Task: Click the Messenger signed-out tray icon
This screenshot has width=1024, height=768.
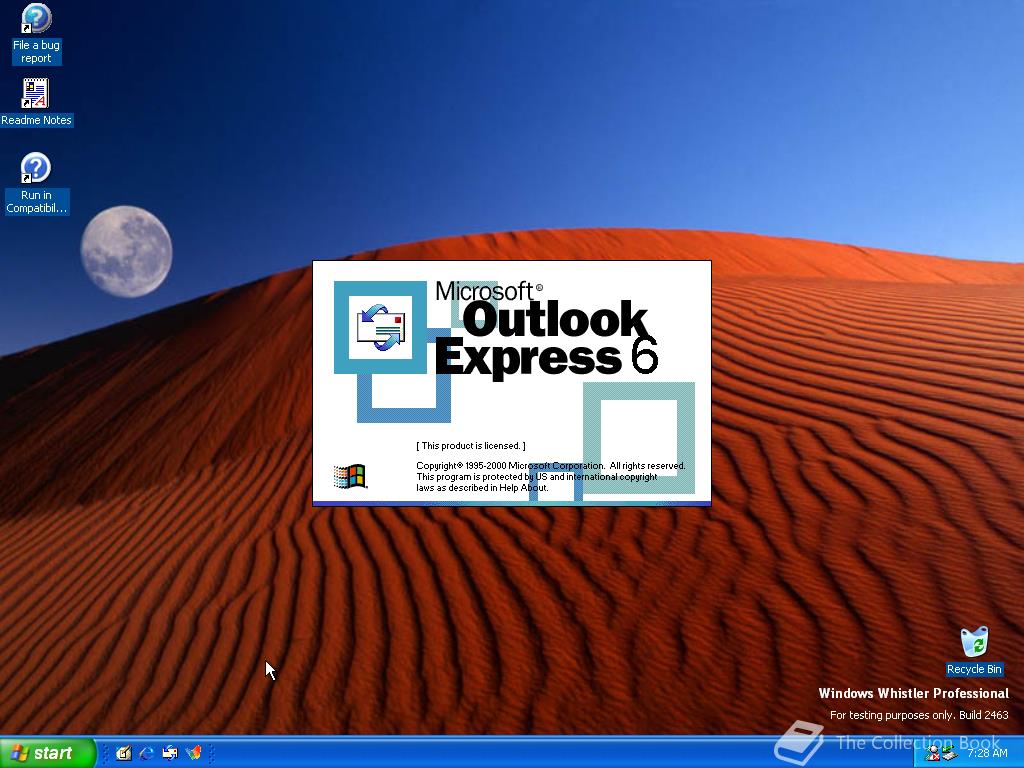Action: click(932, 754)
